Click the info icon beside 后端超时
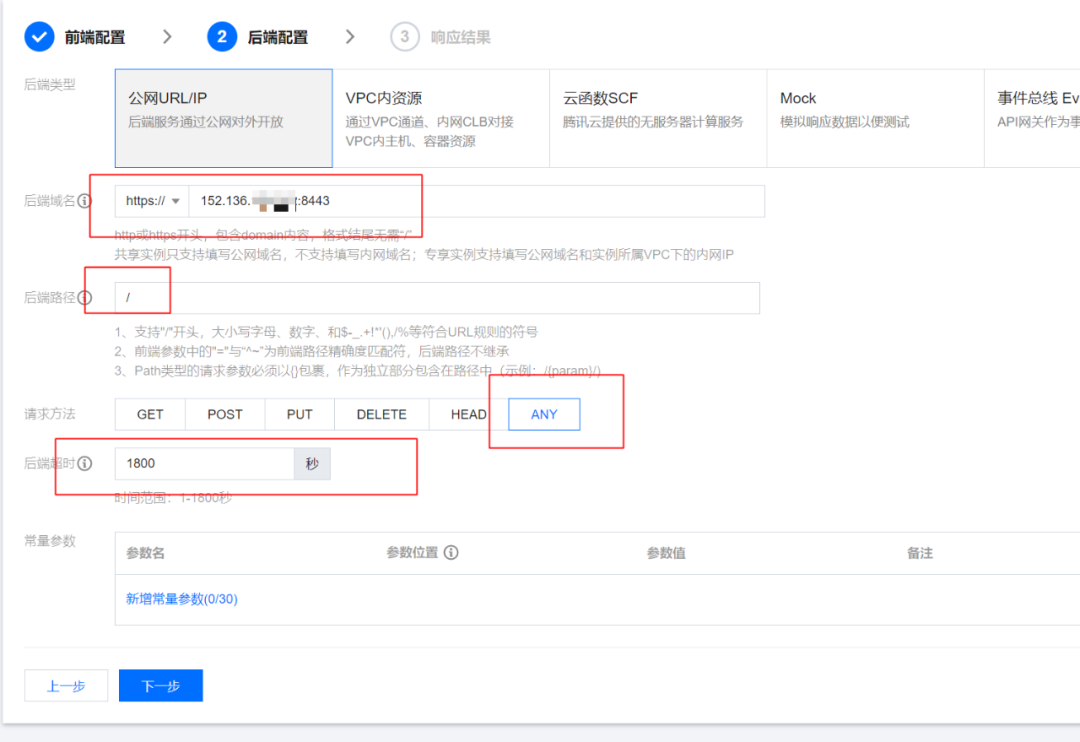Viewport: 1080px width, 742px height. tap(84, 463)
